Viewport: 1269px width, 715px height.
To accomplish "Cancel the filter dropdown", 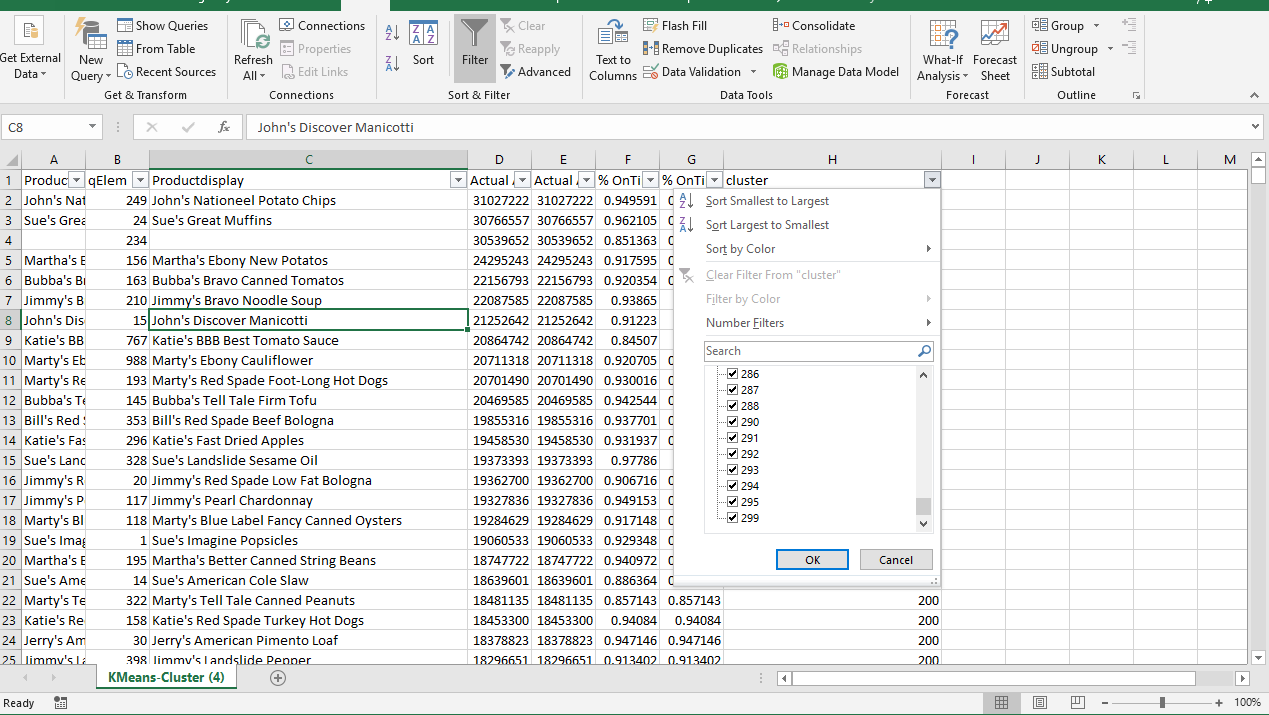I will coord(896,560).
